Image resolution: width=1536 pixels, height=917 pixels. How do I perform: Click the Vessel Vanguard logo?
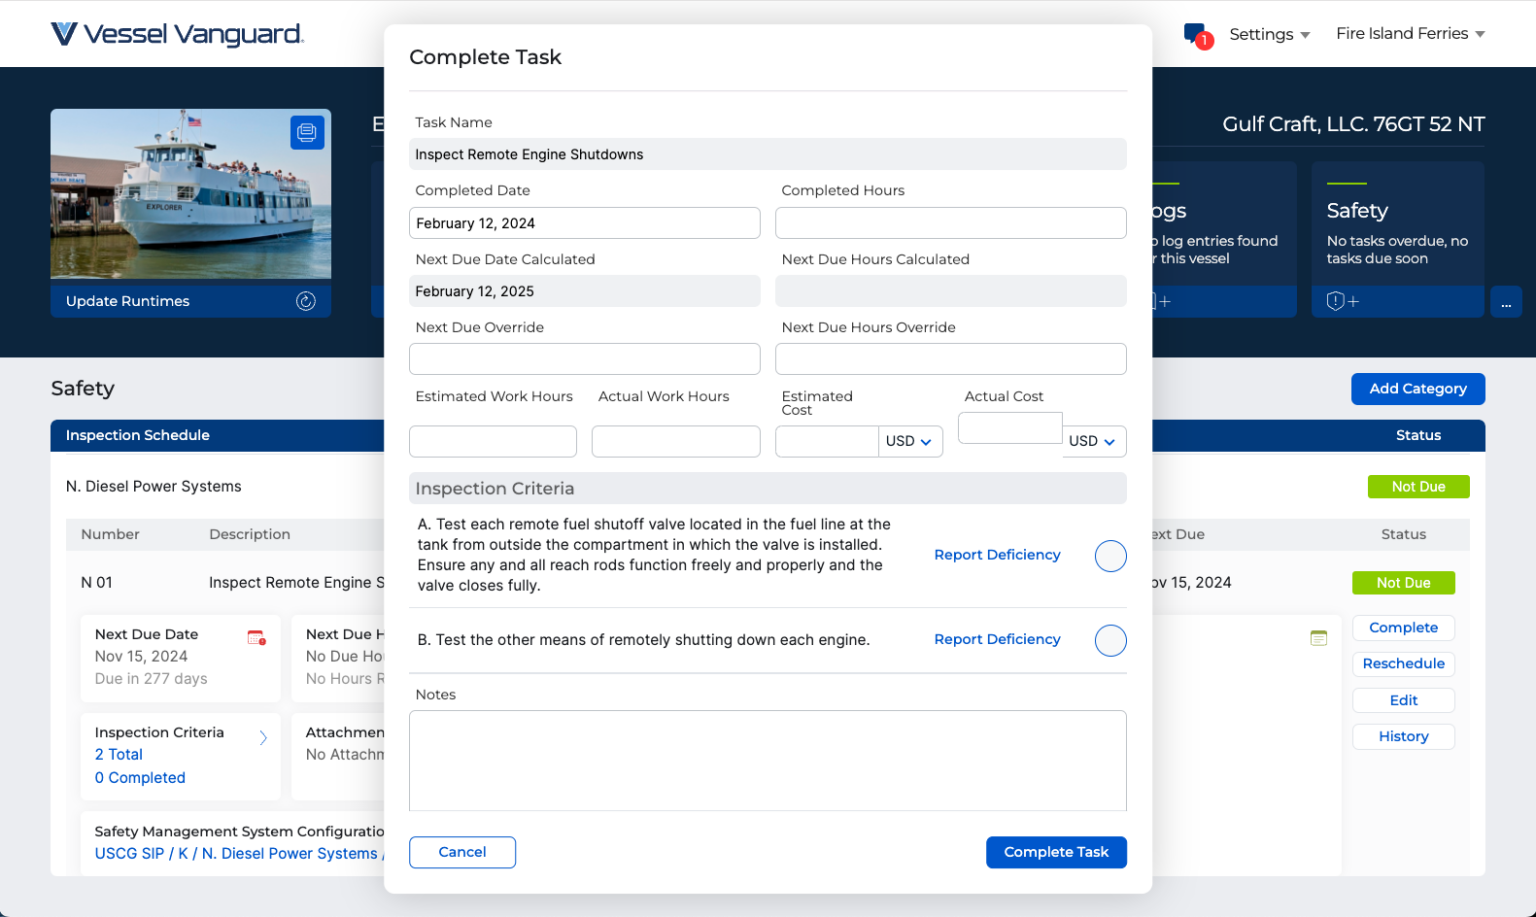(177, 34)
